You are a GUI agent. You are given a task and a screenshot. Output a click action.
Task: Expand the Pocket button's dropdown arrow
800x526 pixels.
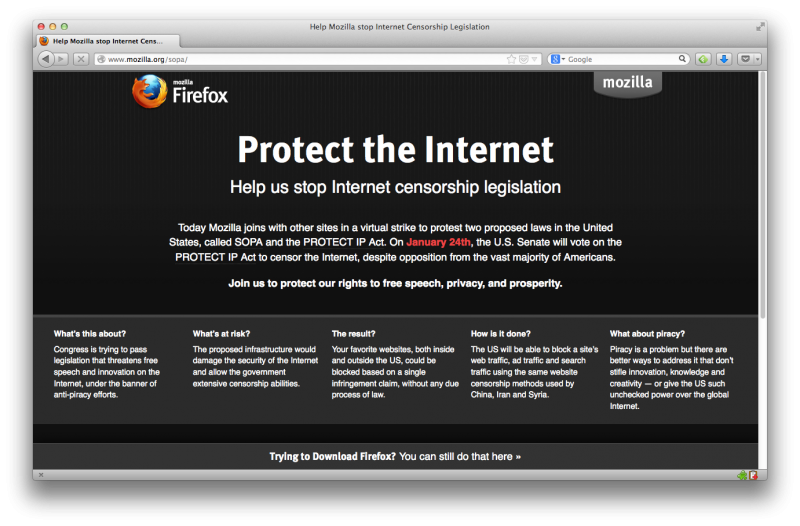pyautogui.click(x=757, y=59)
